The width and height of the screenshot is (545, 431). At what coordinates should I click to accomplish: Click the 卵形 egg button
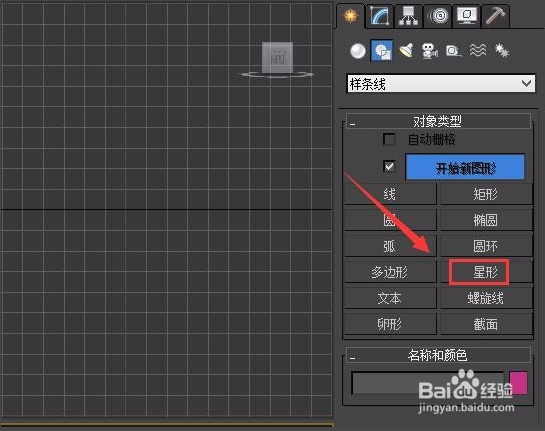(390, 324)
